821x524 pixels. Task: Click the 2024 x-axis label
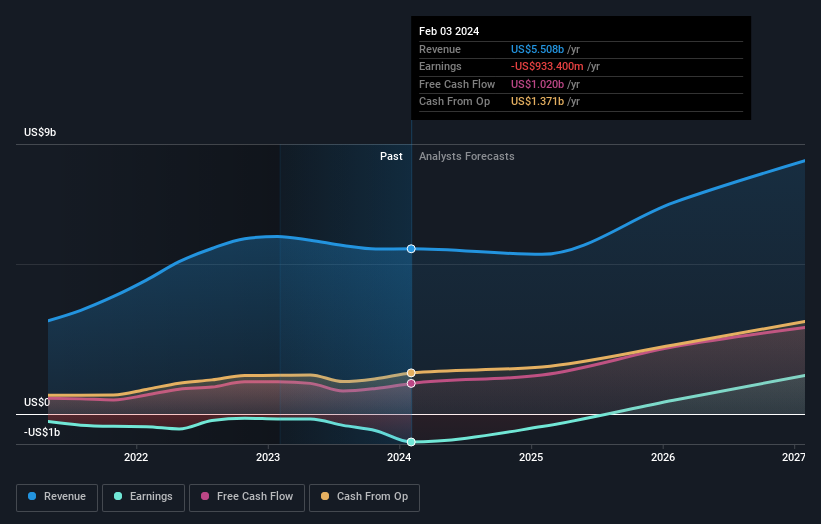tap(399, 457)
